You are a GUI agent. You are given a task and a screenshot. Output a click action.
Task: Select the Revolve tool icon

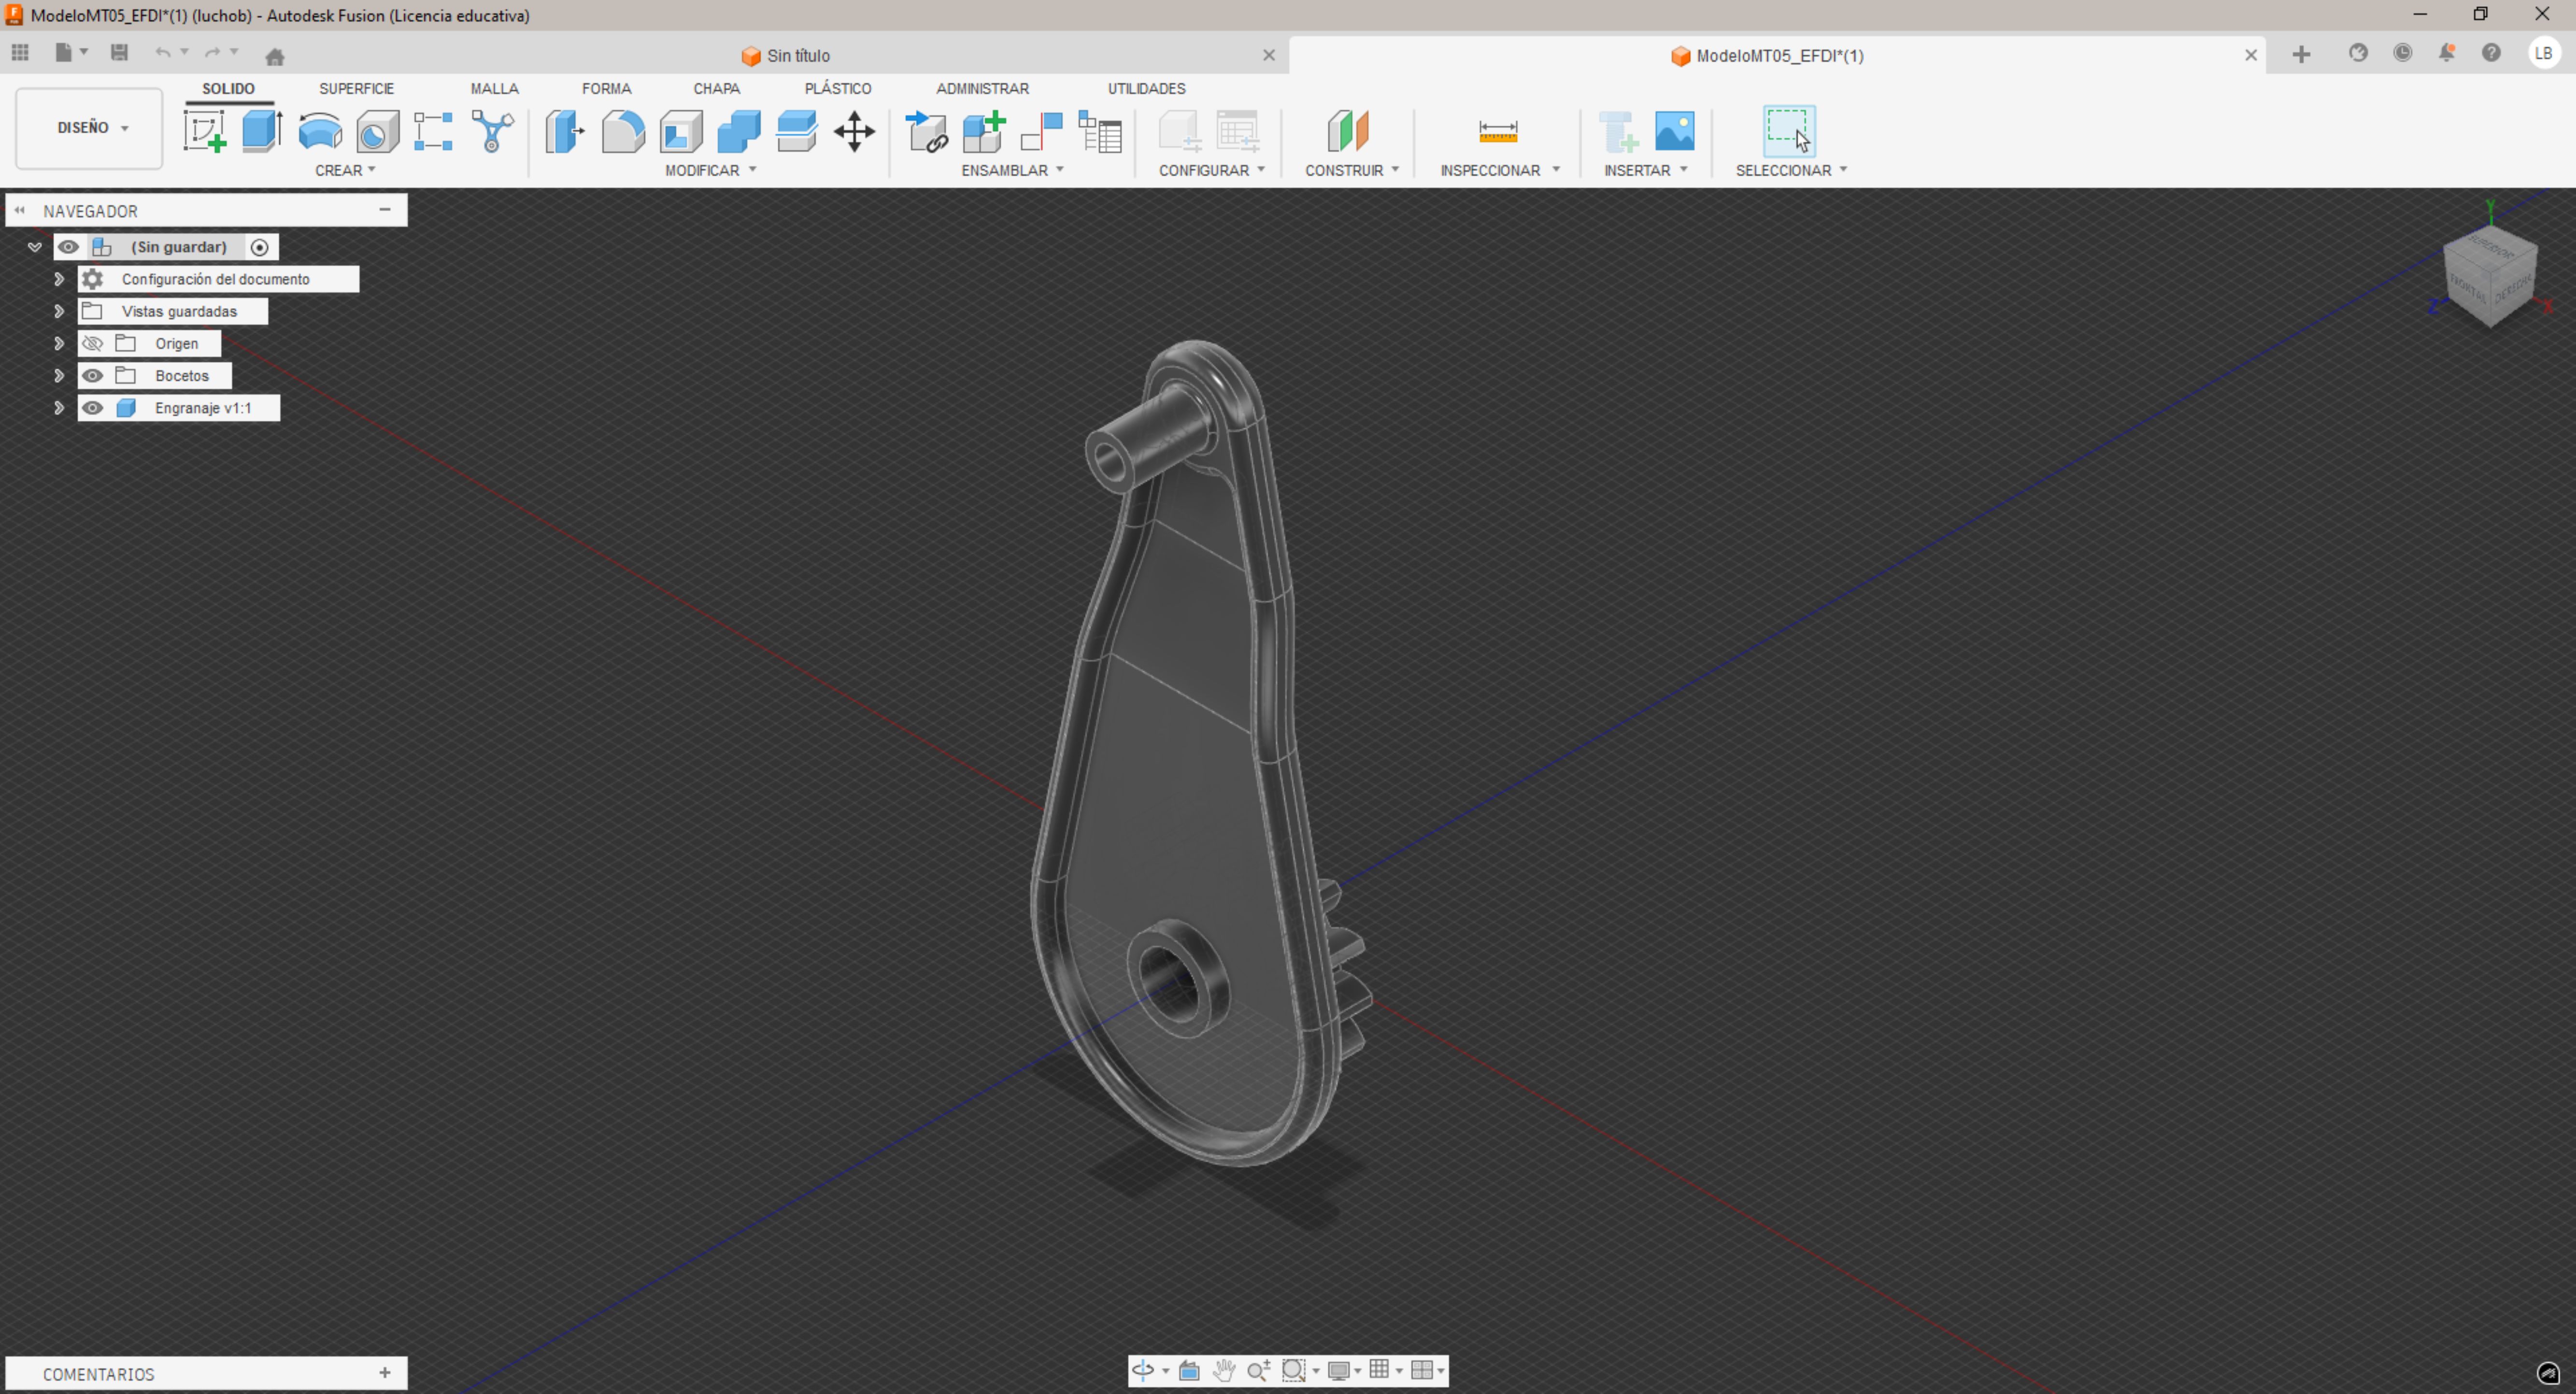320,131
